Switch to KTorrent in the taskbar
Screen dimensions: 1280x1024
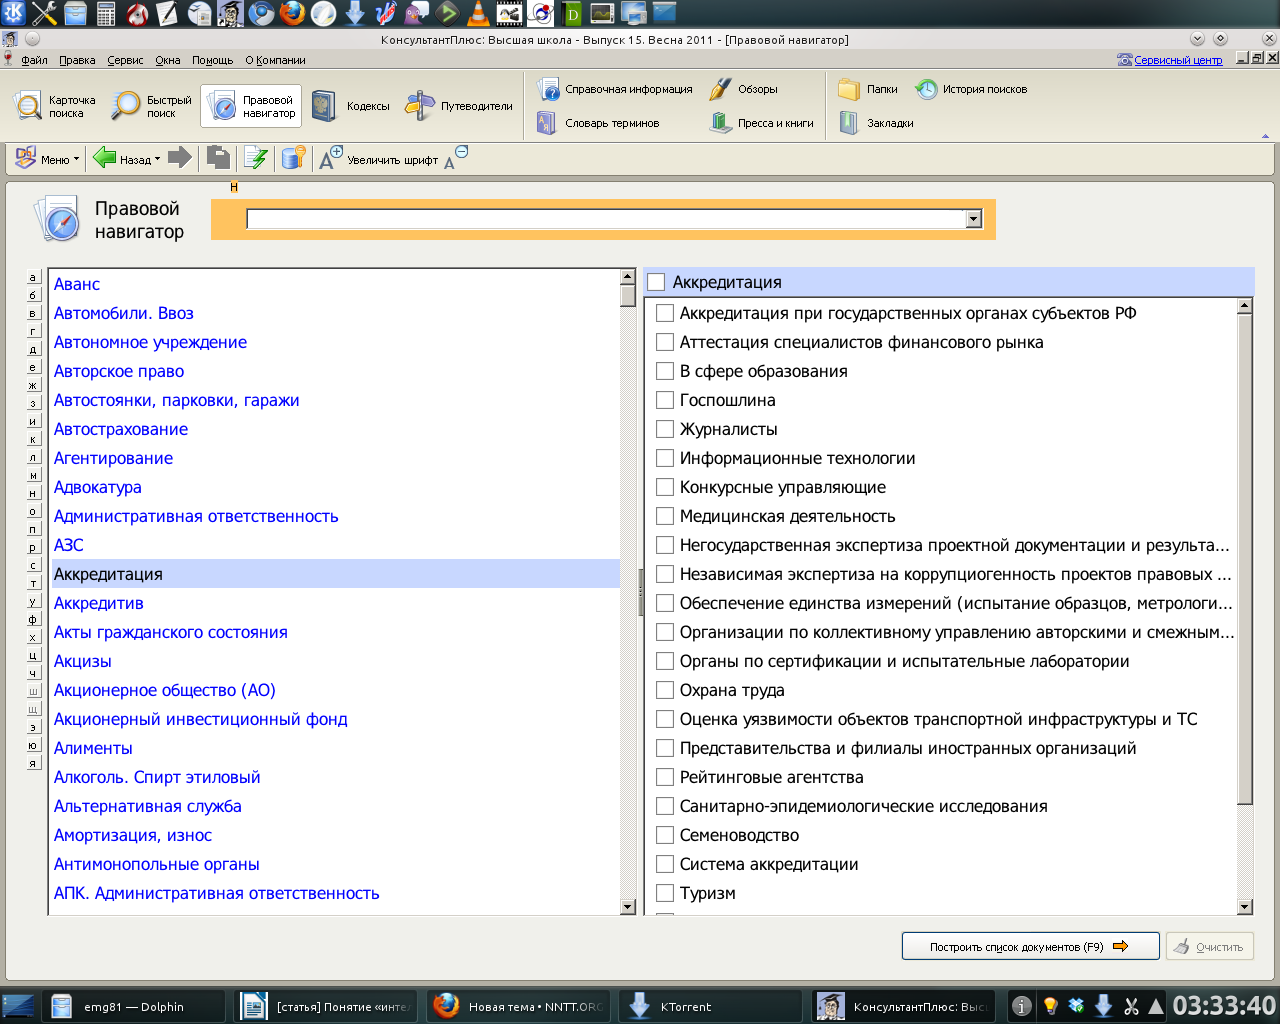pos(710,1007)
